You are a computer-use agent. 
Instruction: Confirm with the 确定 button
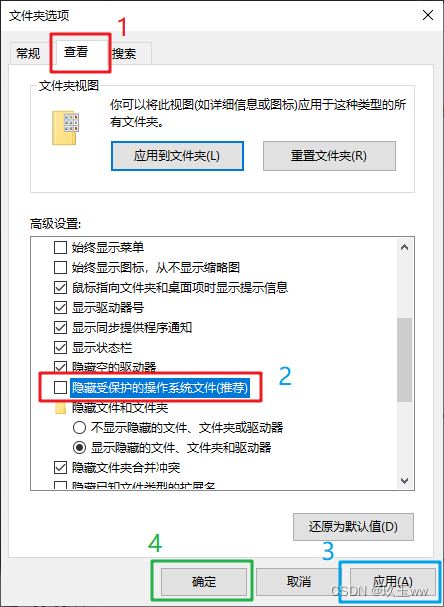204,581
